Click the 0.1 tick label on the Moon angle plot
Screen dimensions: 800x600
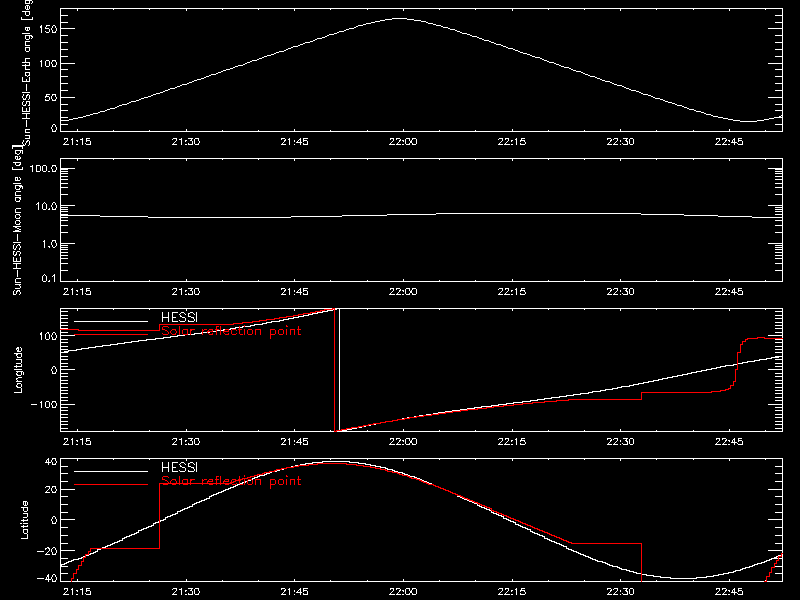[49, 278]
